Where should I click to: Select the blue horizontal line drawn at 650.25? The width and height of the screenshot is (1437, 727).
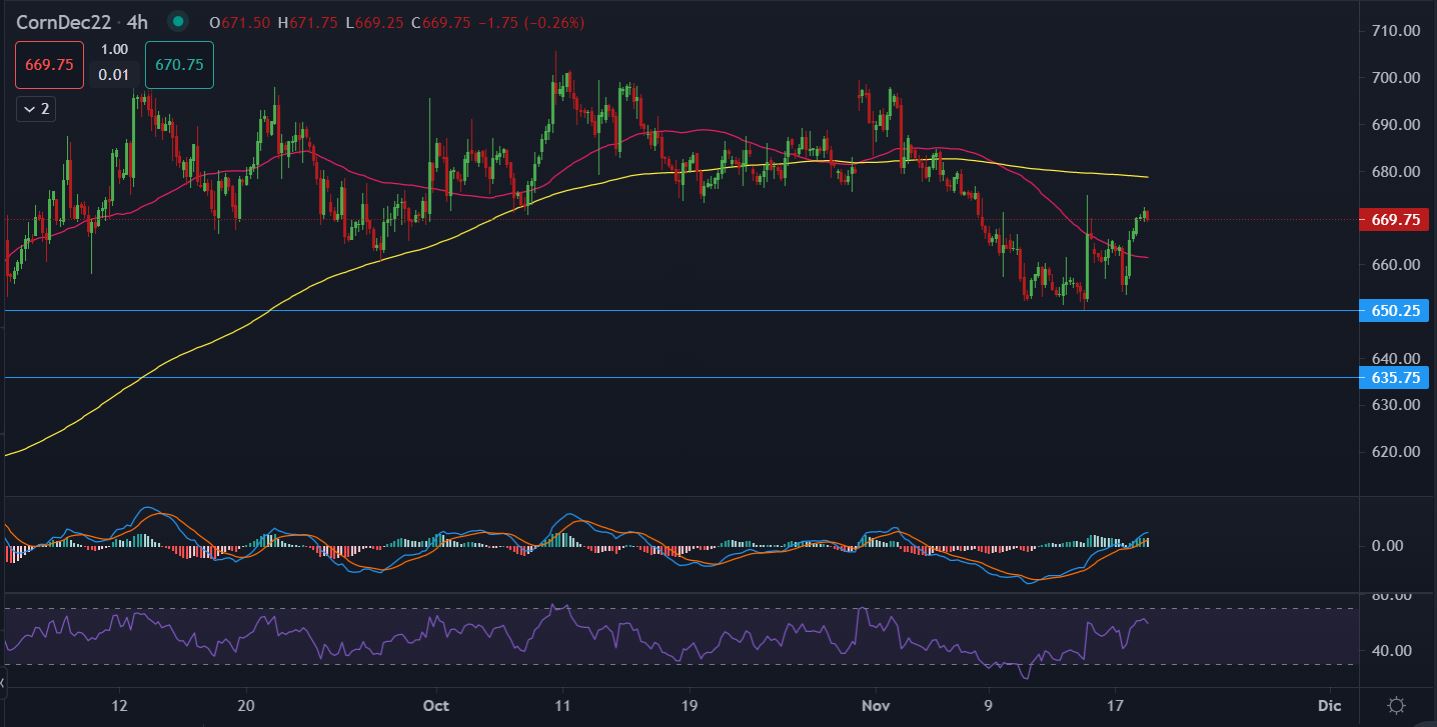(680, 311)
